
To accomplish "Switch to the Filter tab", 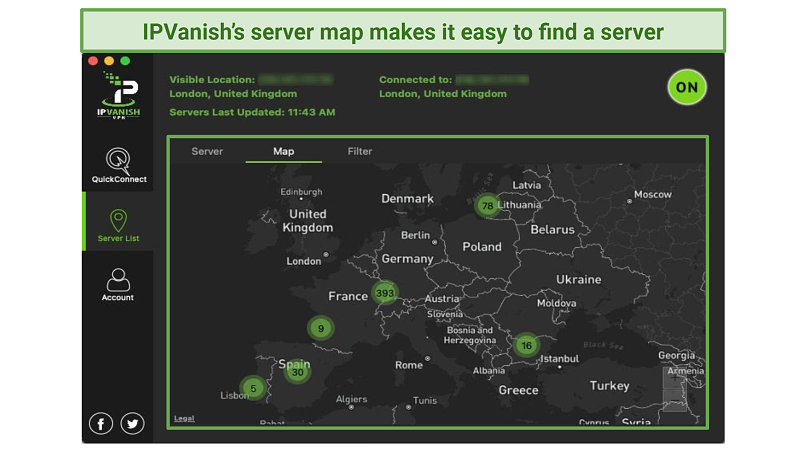I will (x=360, y=151).
